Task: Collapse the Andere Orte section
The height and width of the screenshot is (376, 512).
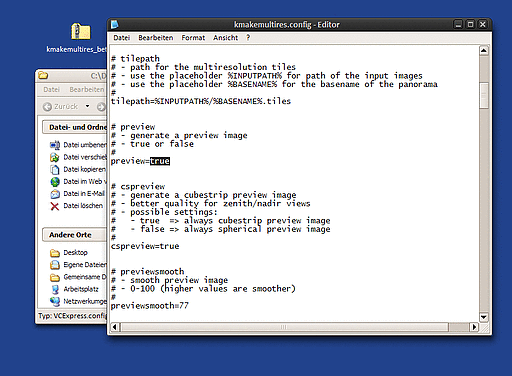Action: click(x=75, y=235)
